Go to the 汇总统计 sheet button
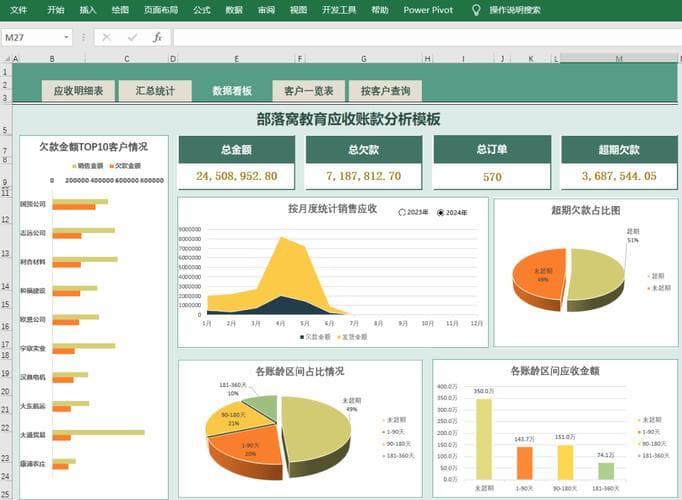This screenshot has height=500, width=682. pyautogui.click(x=155, y=91)
